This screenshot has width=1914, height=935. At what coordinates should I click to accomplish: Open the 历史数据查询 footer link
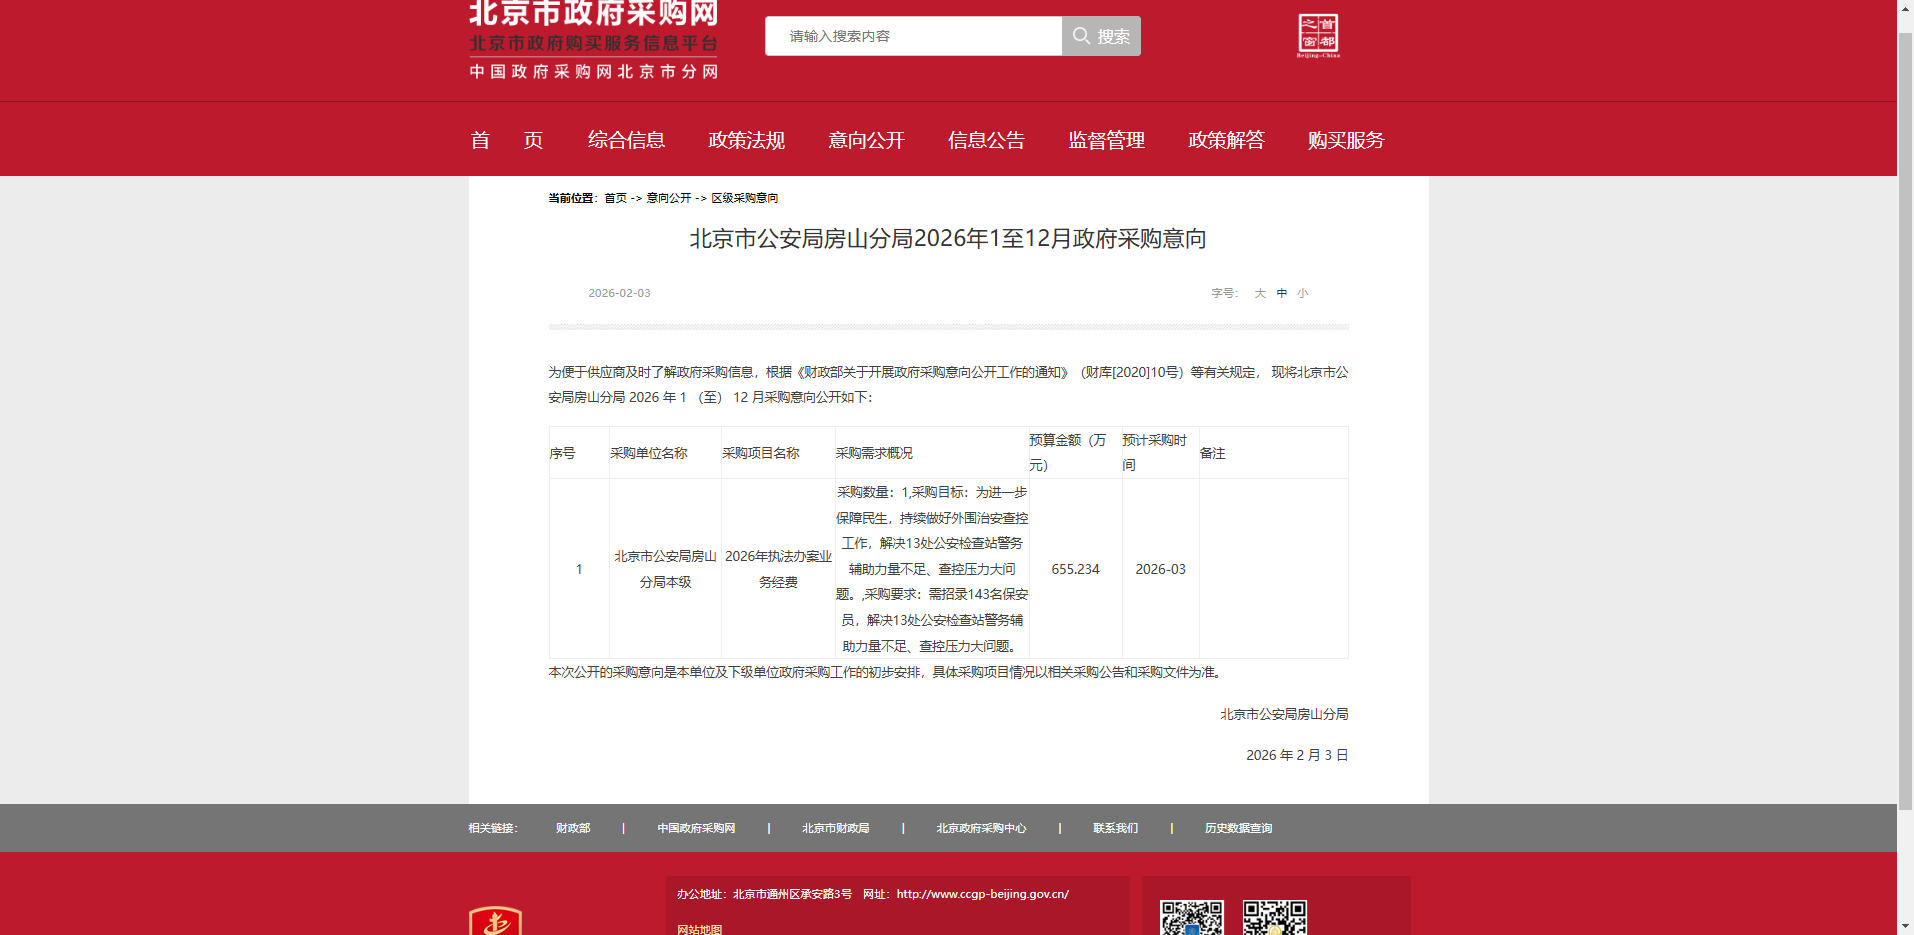point(1238,828)
